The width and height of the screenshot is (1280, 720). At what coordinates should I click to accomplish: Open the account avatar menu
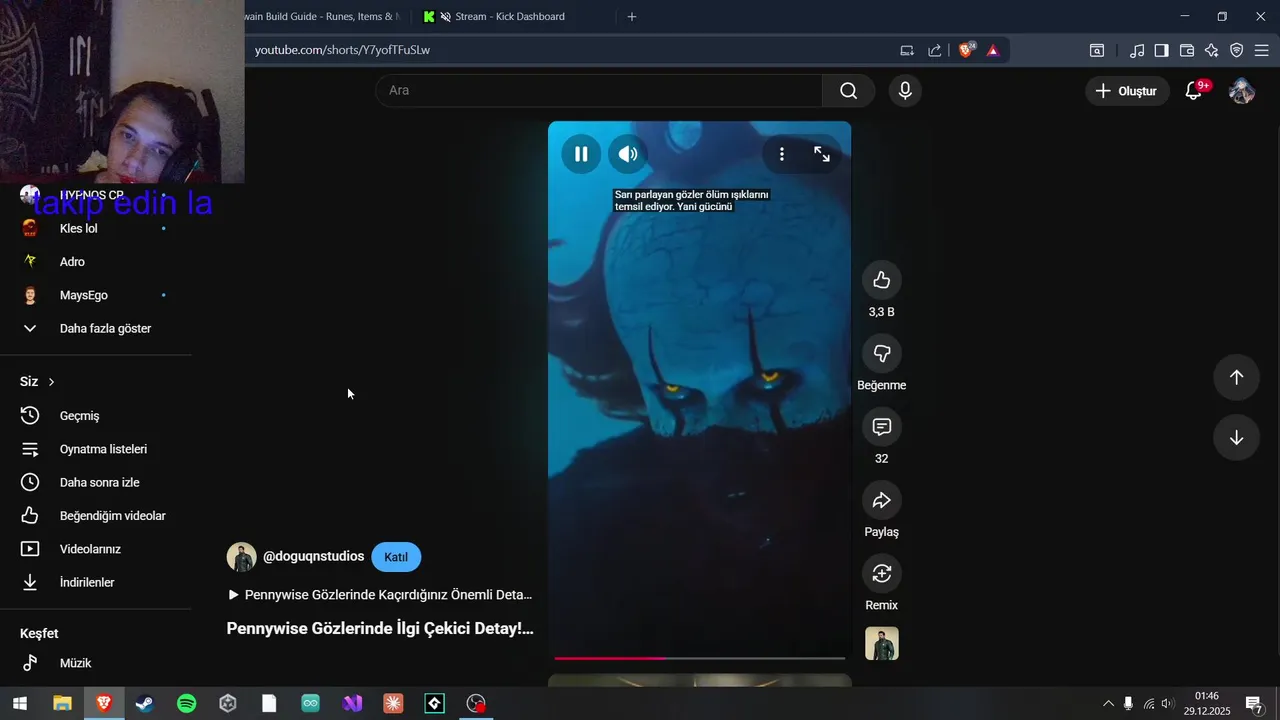[x=1242, y=91]
